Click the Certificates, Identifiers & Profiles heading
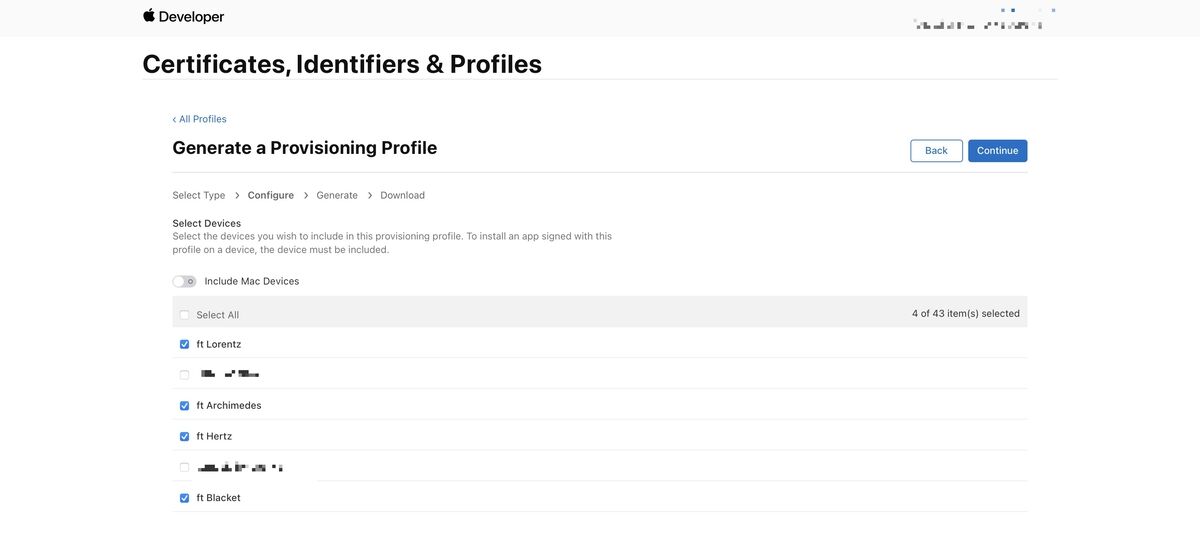Viewport: 1200px width, 533px height. pos(342,64)
